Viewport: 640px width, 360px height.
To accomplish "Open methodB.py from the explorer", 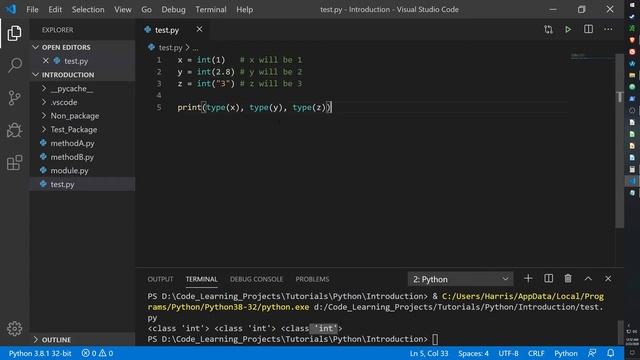I will click(82, 157).
